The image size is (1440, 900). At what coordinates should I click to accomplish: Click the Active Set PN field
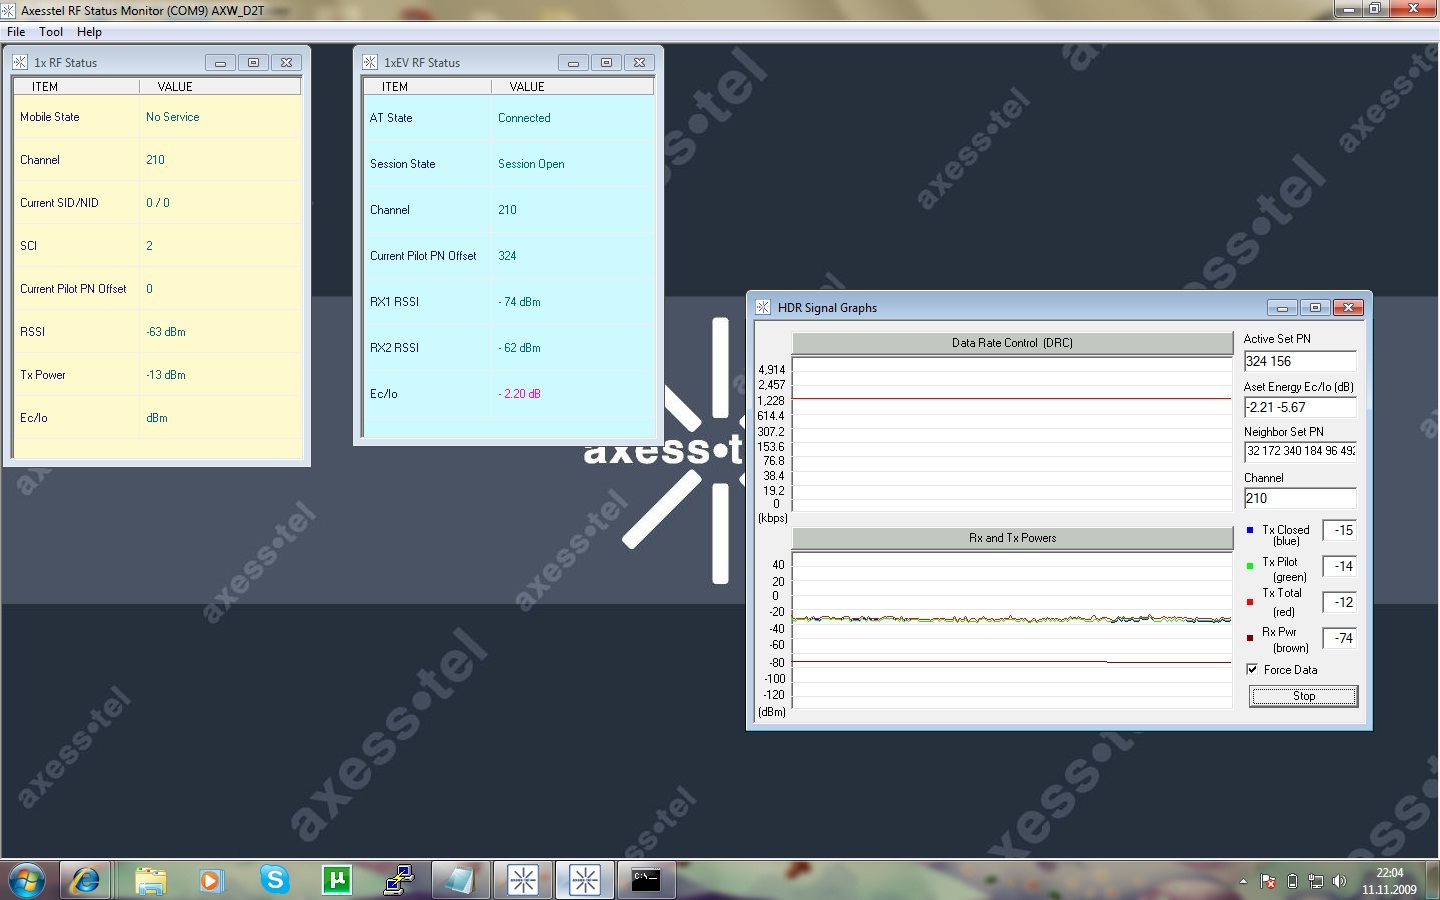[x=1300, y=361]
